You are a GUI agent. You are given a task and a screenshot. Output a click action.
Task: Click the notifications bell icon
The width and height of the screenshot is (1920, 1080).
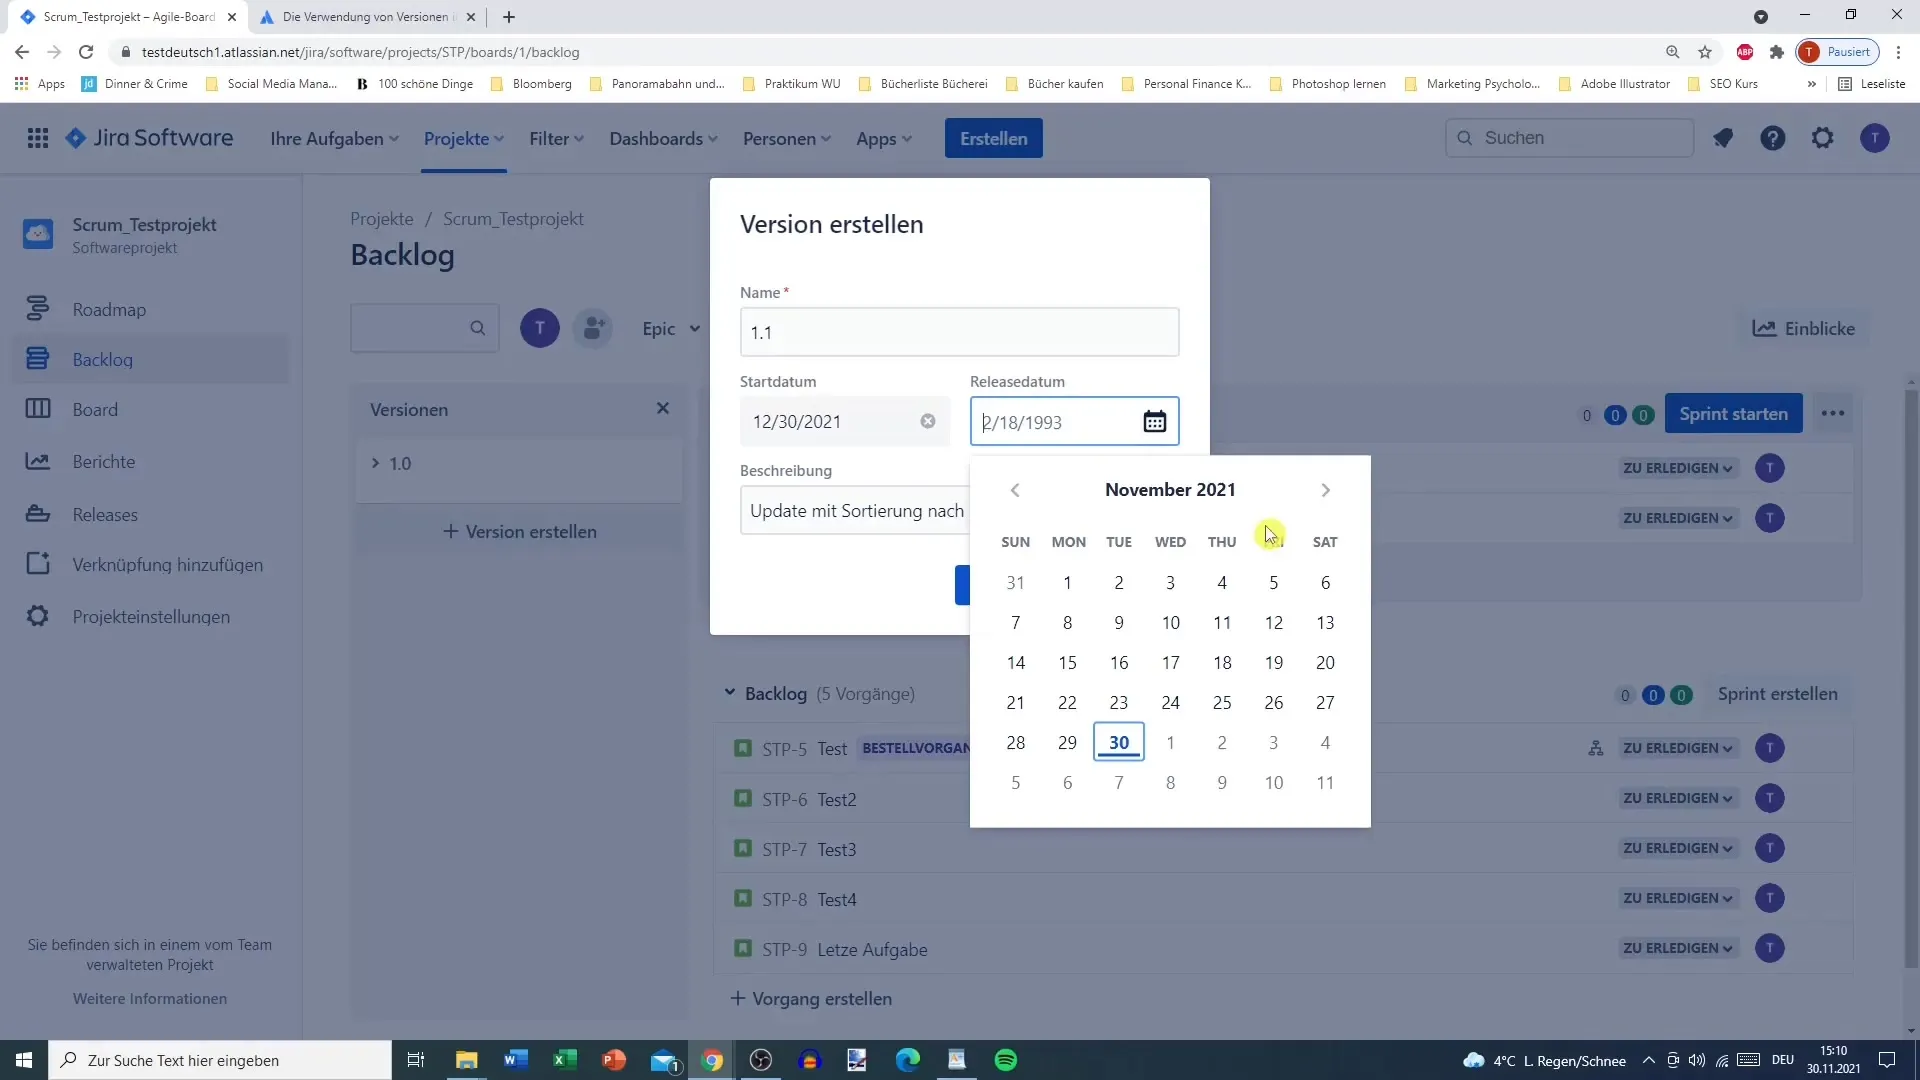1724,138
